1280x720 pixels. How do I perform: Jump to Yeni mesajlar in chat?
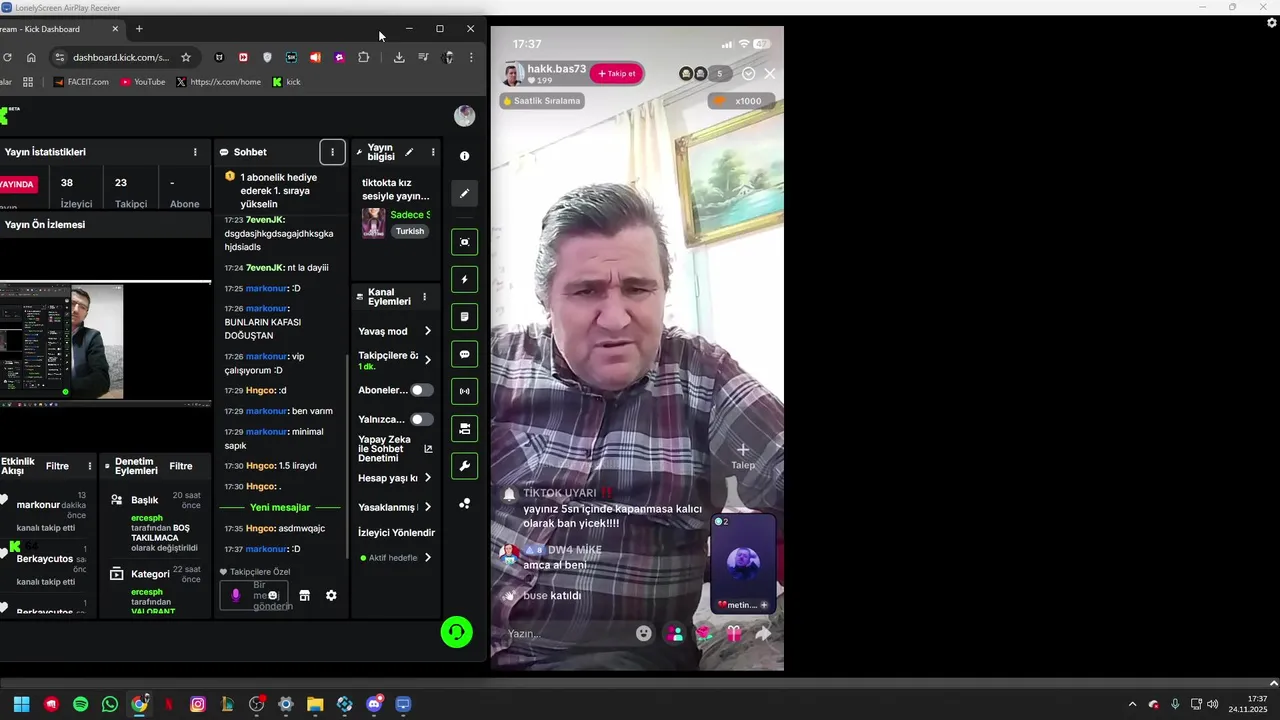click(x=280, y=507)
